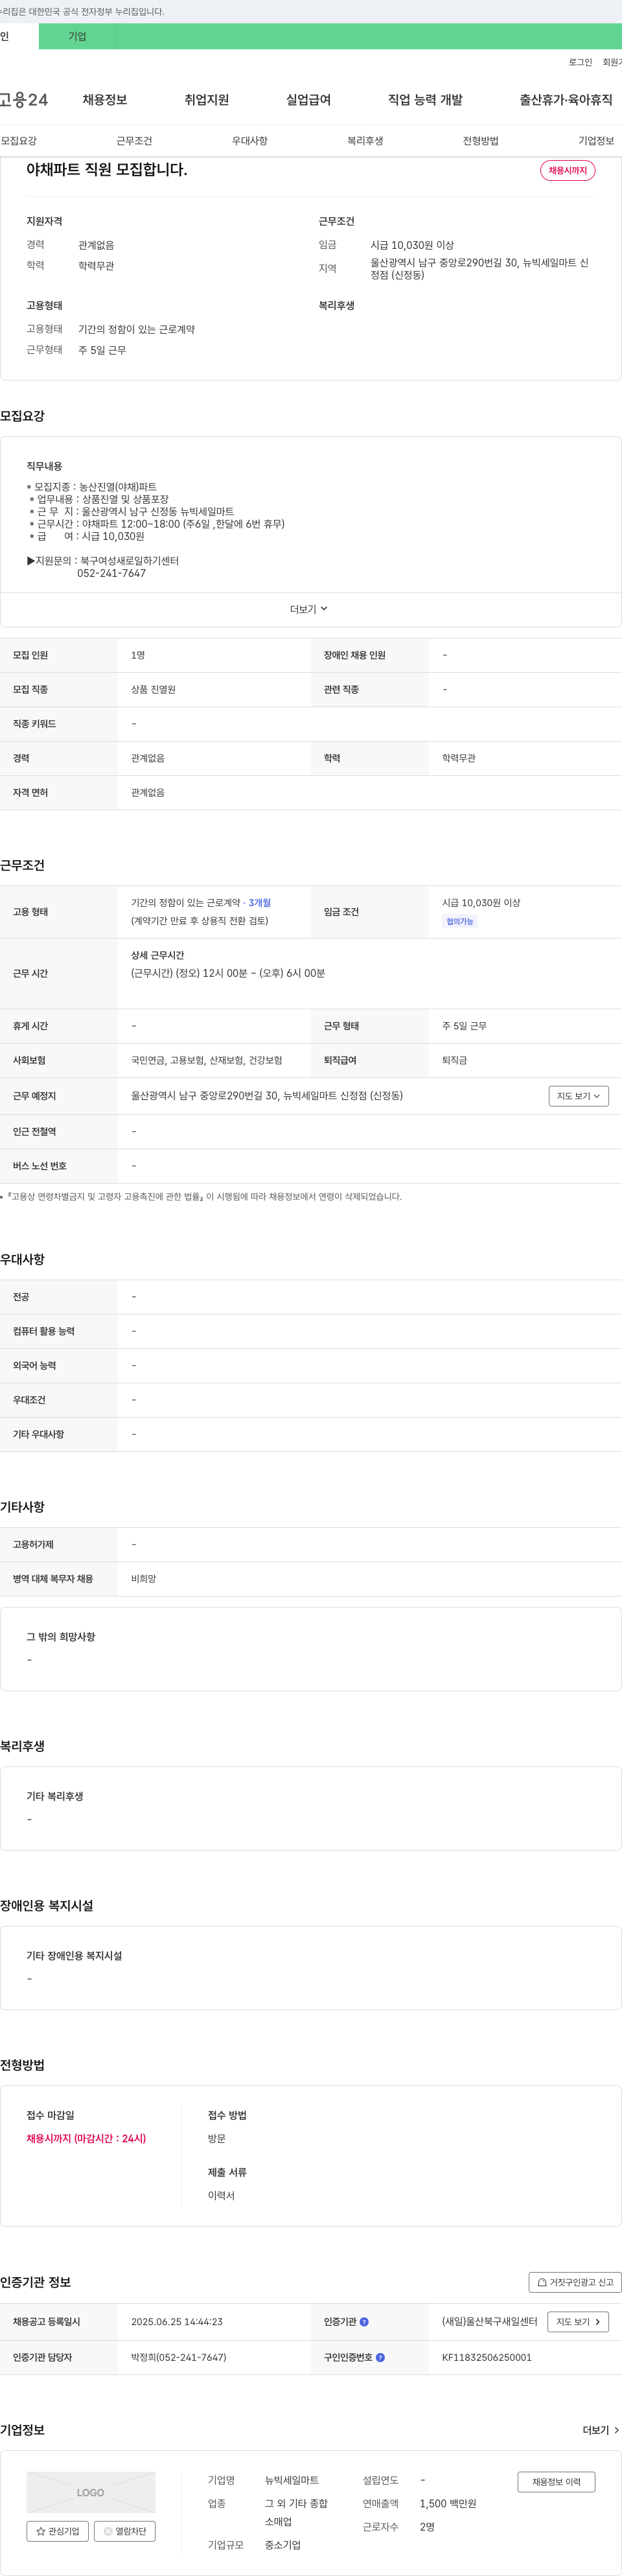Click the 채용시까지 badge near the title

coord(568,170)
